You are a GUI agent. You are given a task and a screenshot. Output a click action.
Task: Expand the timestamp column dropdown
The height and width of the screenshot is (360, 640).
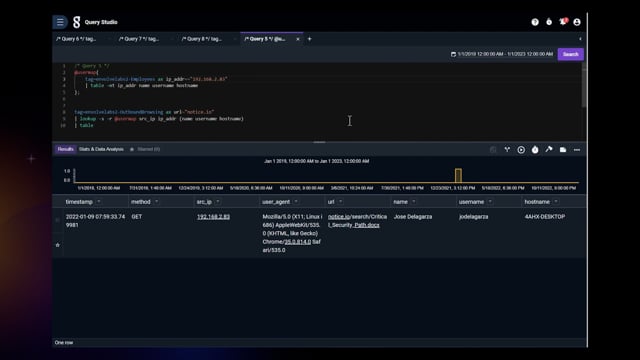click(99, 202)
